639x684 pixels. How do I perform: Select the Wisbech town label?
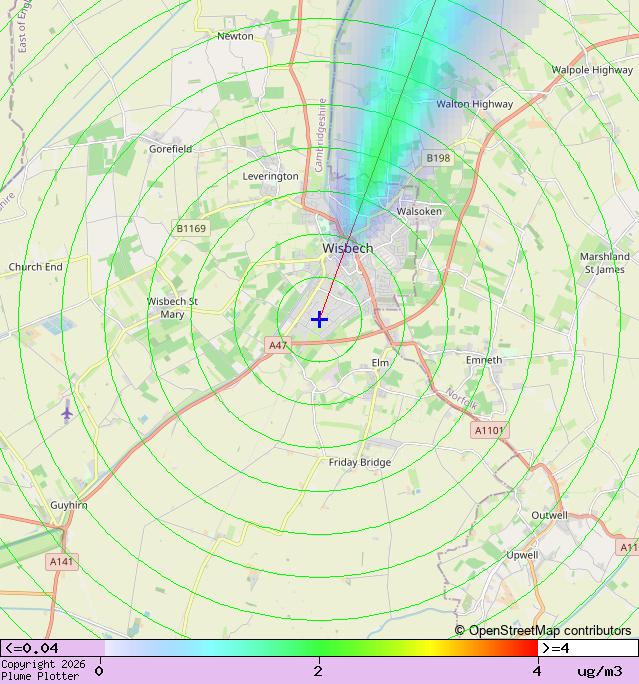(347, 248)
